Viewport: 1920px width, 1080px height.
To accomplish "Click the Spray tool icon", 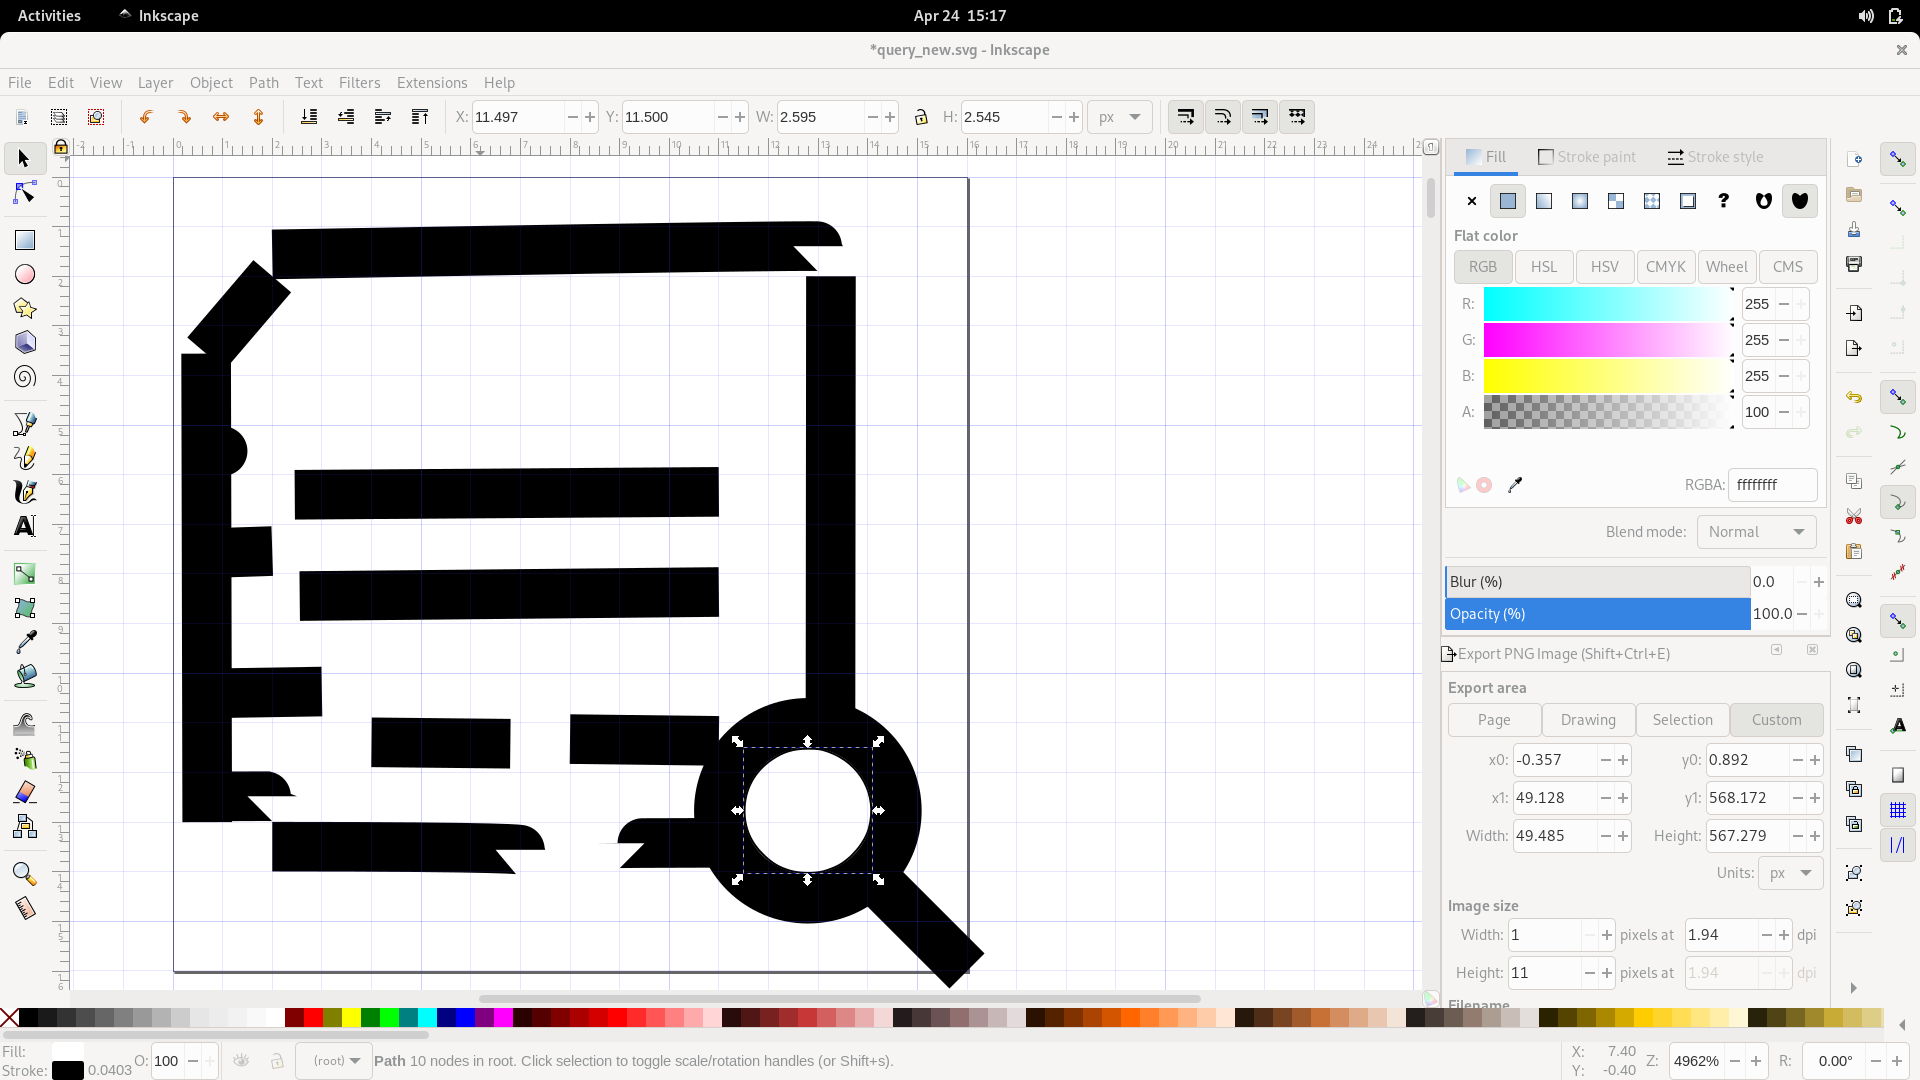I will pos(24,758).
